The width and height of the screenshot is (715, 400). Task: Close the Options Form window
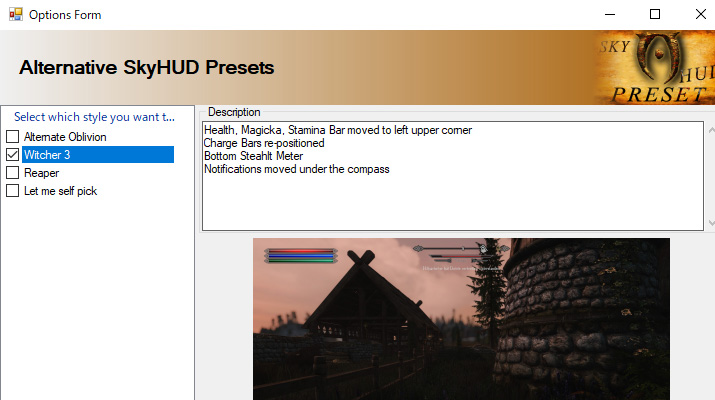[700, 15]
